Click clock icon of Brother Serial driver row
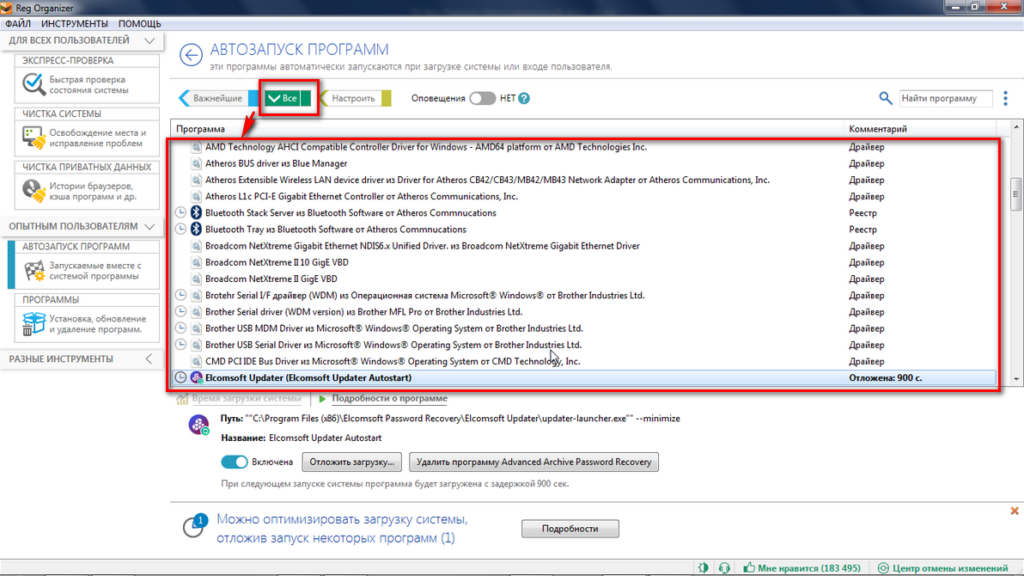 coord(181,312)
